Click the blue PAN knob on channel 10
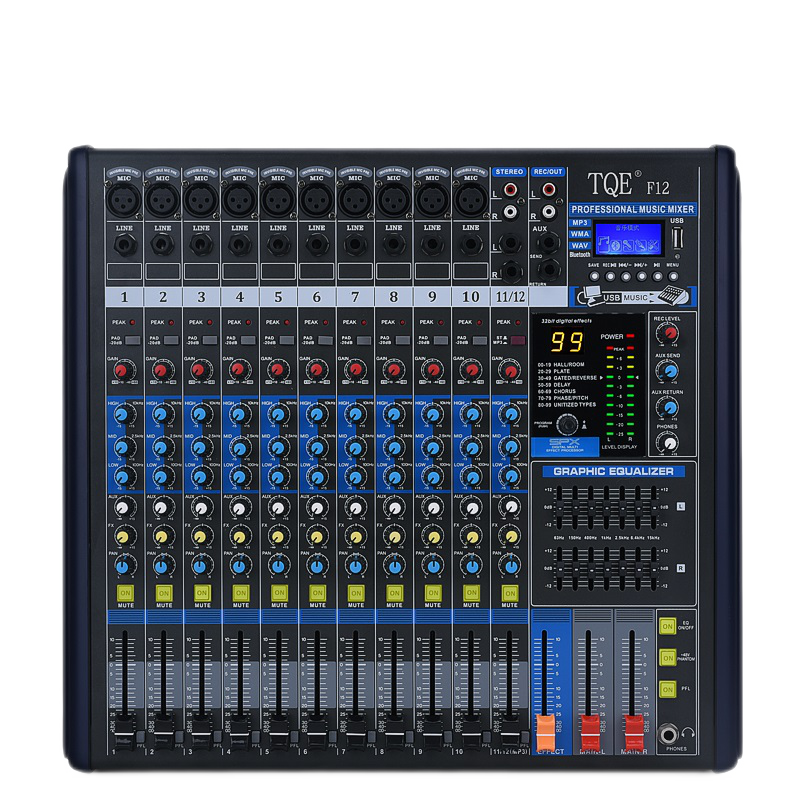 point(471,566)
